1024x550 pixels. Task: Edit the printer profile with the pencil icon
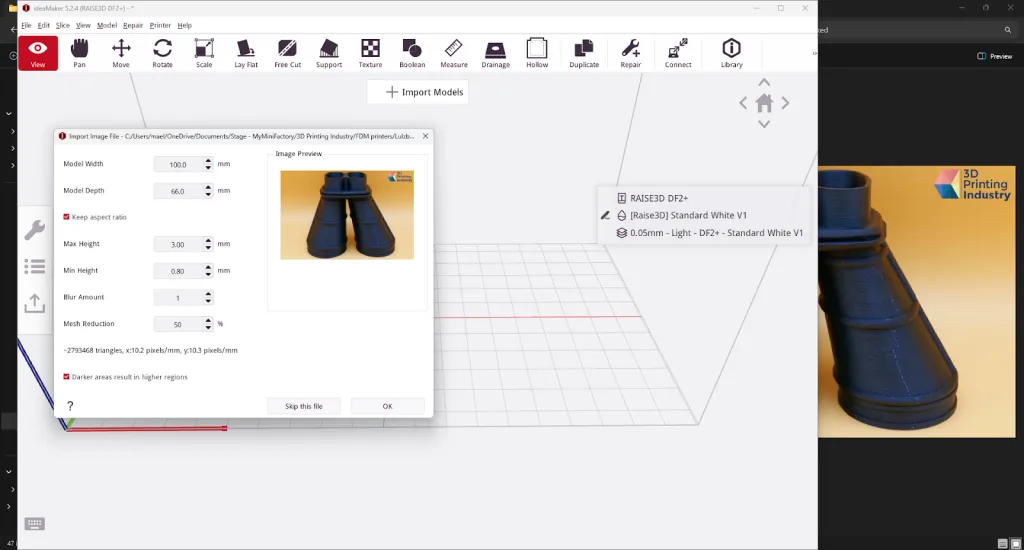605,215
